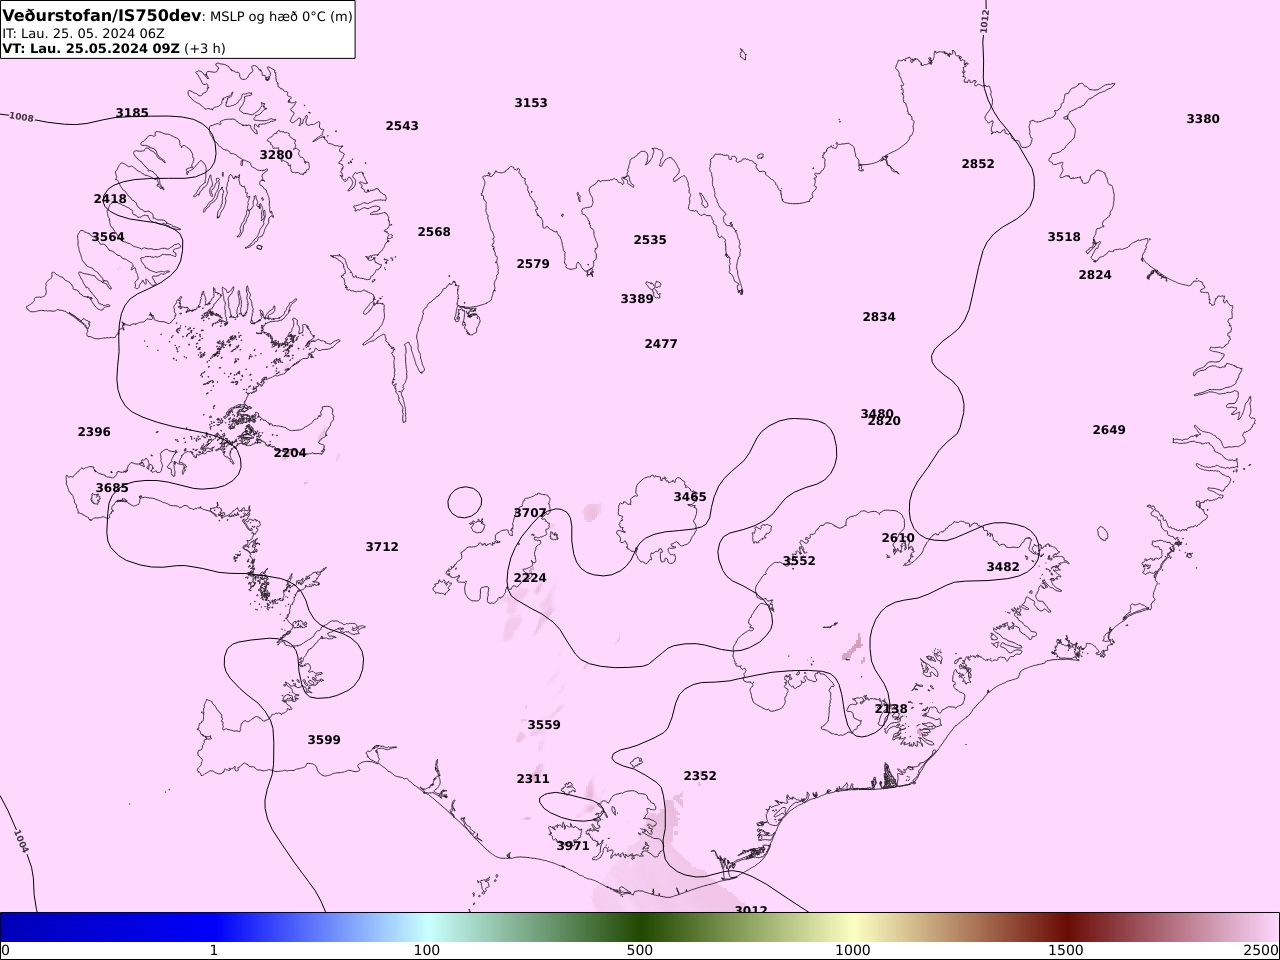Pick the 2579 map label
This screenshot has width=1280, height=960.
coord(533,264)
